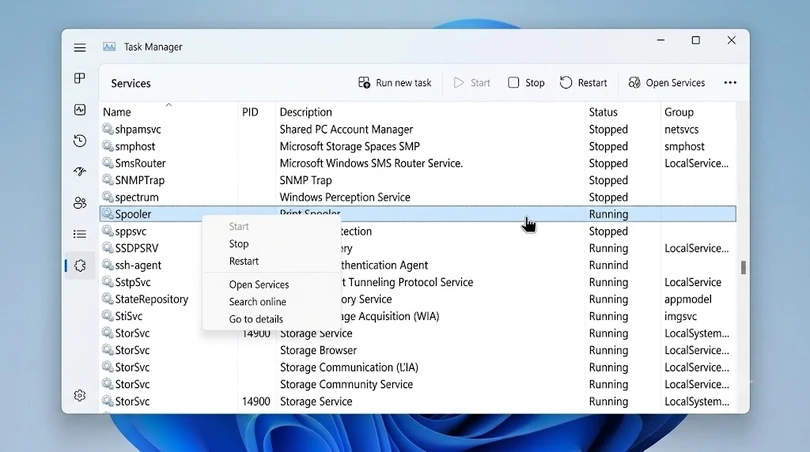The height and width of the screenshot is (452, 810).
Task: Open the three-dot more options menu
Action: coord(730,83)
